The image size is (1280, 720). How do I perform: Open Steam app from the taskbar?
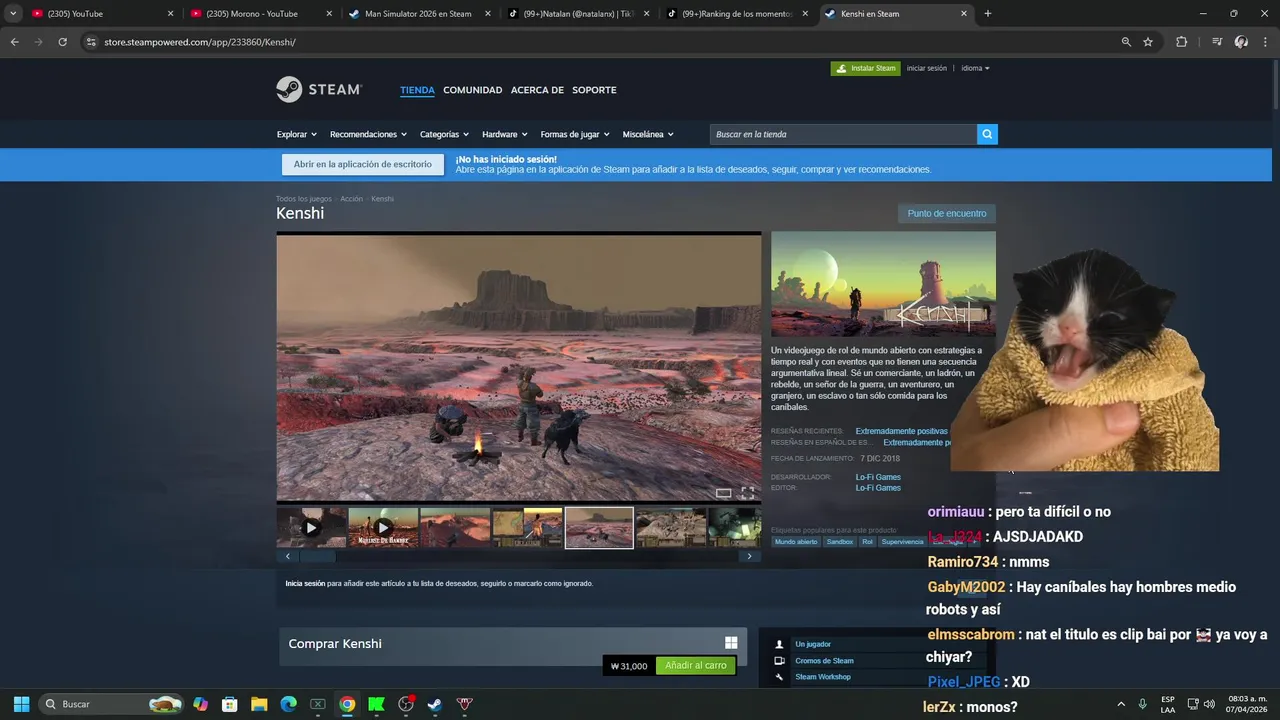click(435, 704)
